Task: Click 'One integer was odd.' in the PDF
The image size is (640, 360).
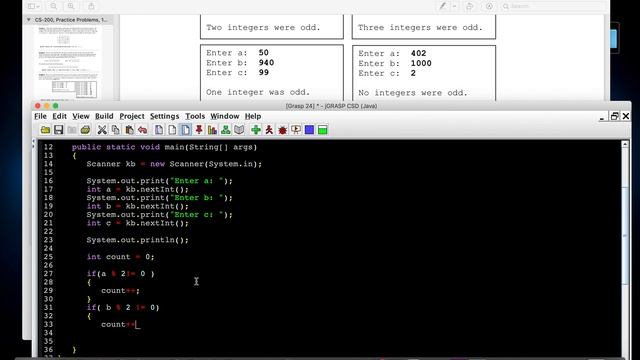Action: pyautogui.click(x=258, y=92)
